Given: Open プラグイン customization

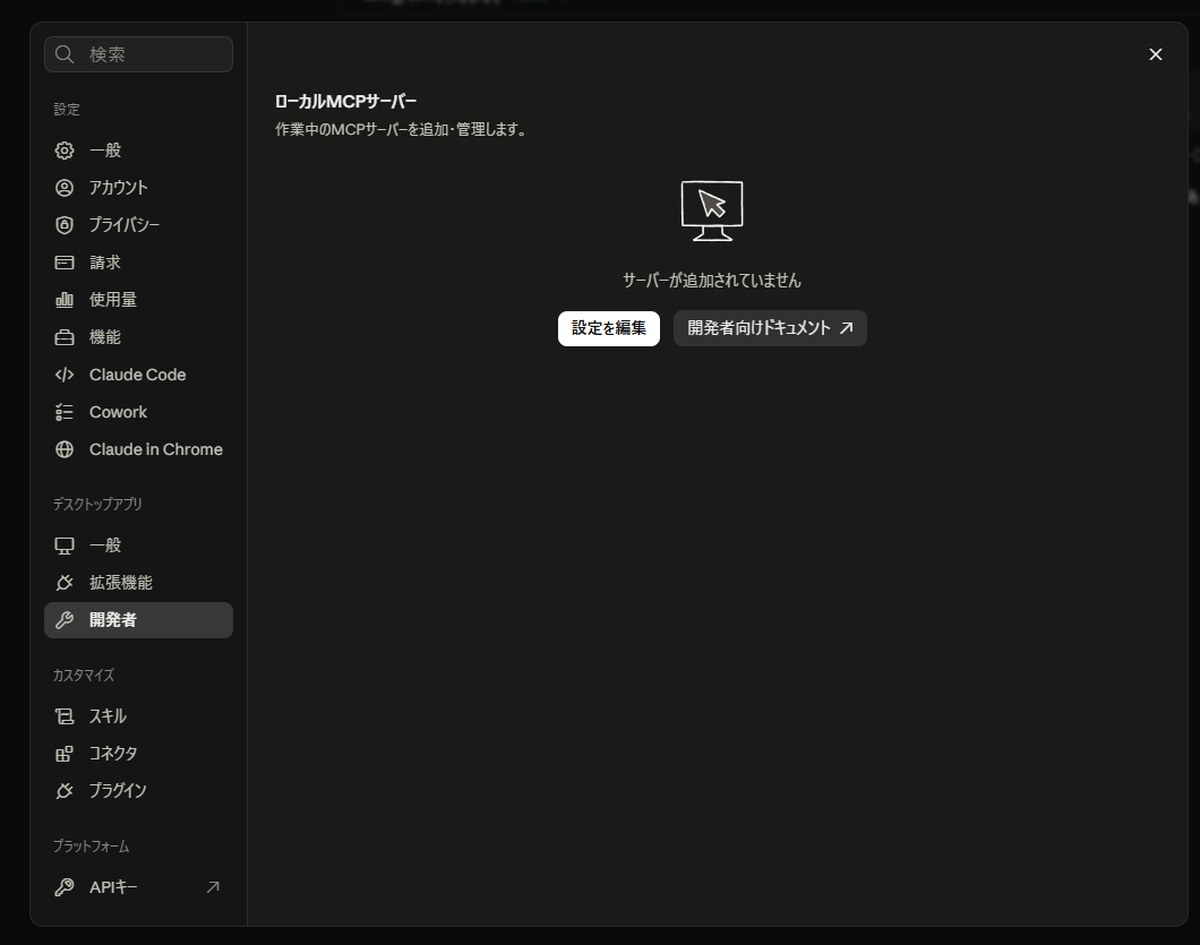Looking at the screenshot, I should (x=138, y=791).
